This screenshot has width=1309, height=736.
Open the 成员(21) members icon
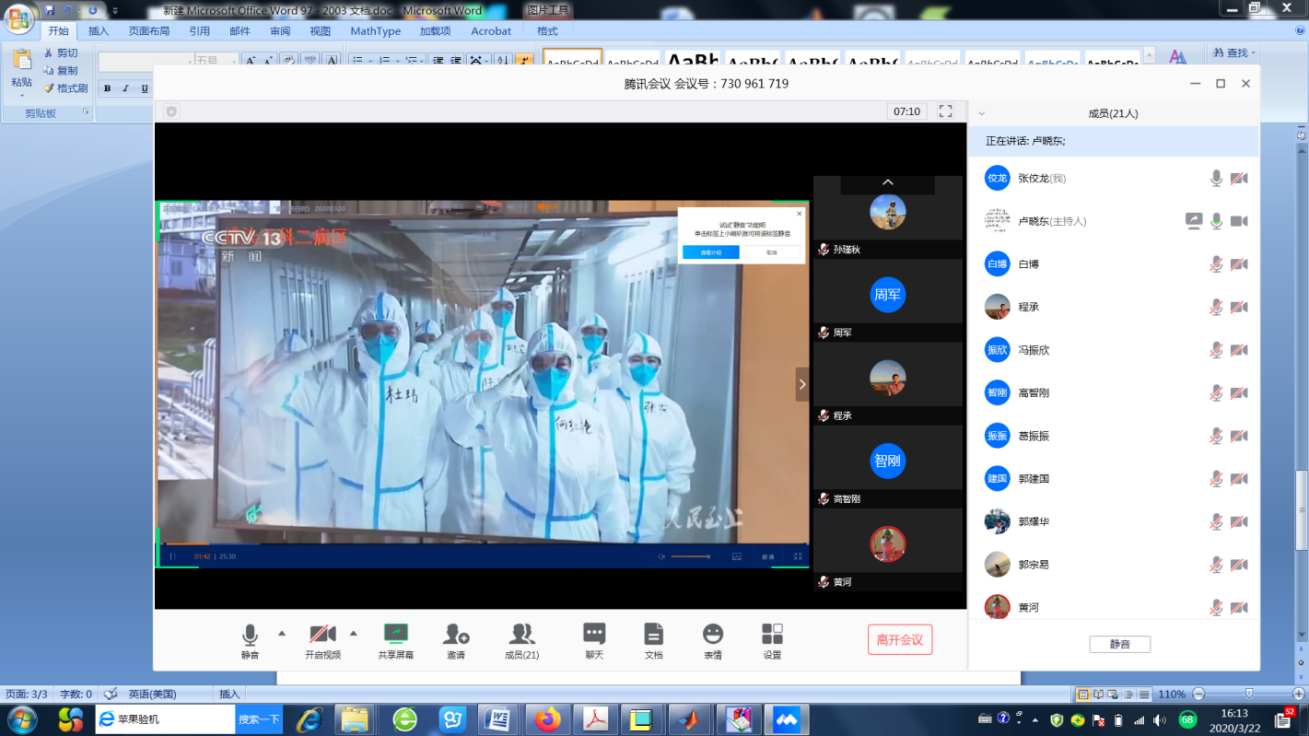tap(522, 641)
